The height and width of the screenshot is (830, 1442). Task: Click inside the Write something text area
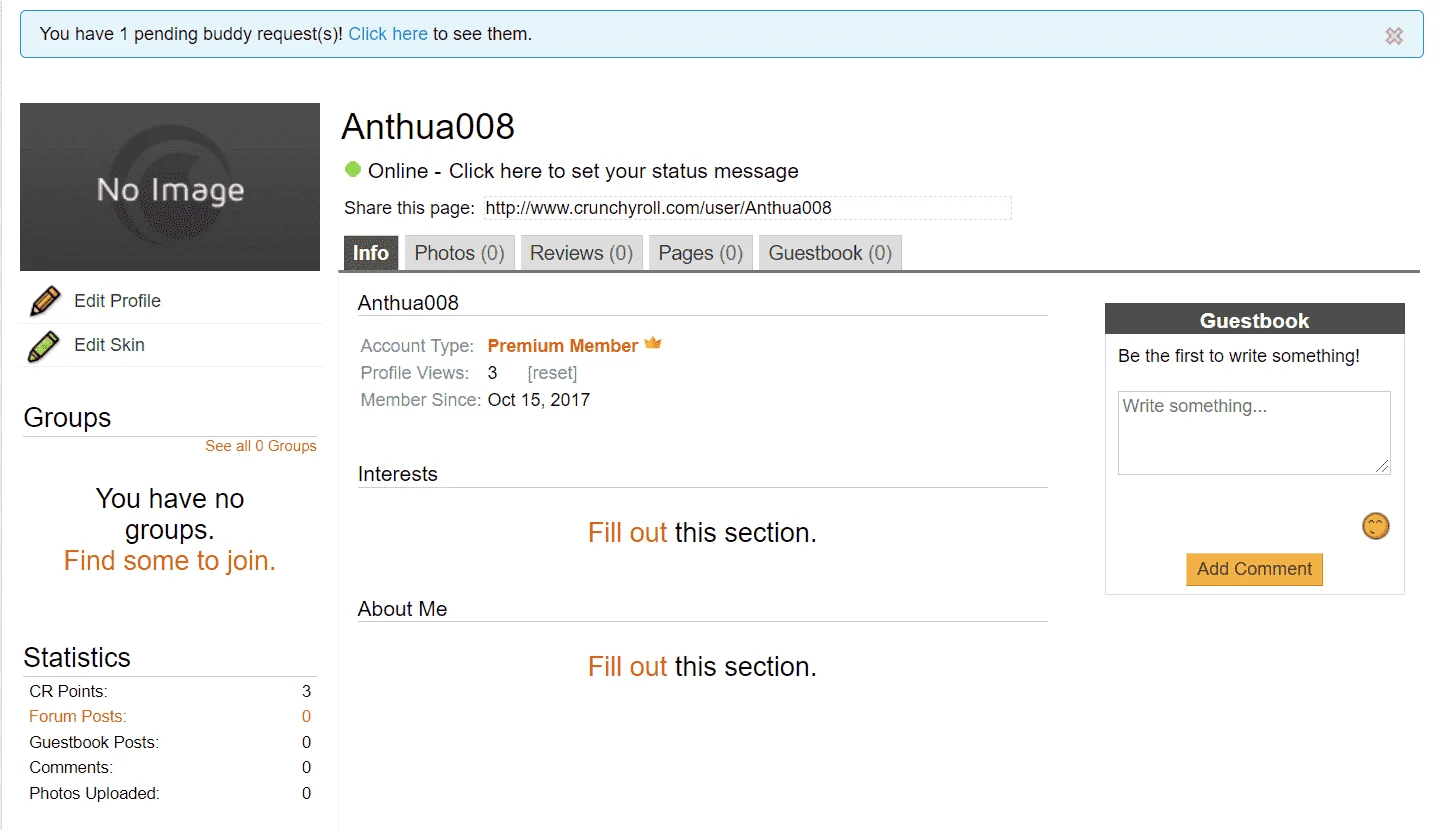1254,432
